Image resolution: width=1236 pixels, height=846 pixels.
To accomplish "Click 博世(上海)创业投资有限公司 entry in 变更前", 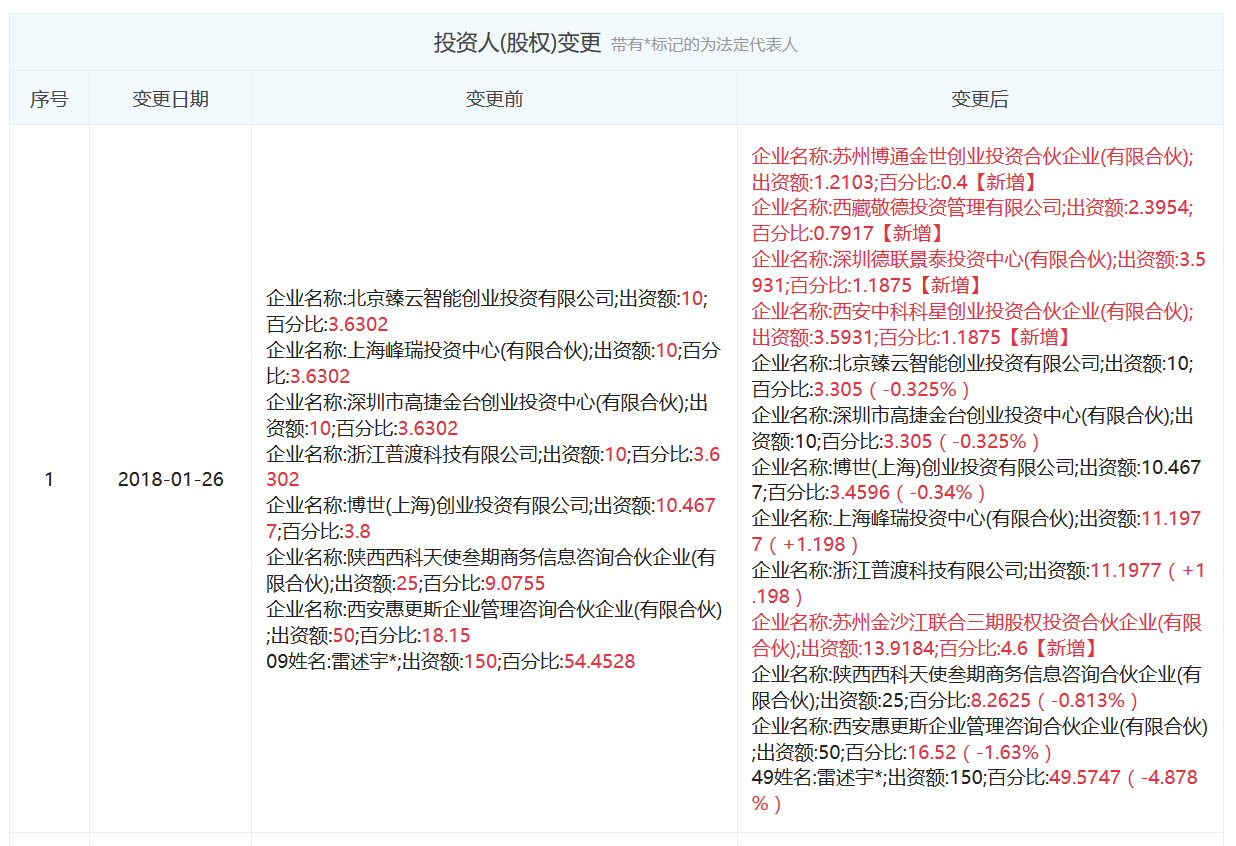I will pyautogui.click(x=491, y=519).
